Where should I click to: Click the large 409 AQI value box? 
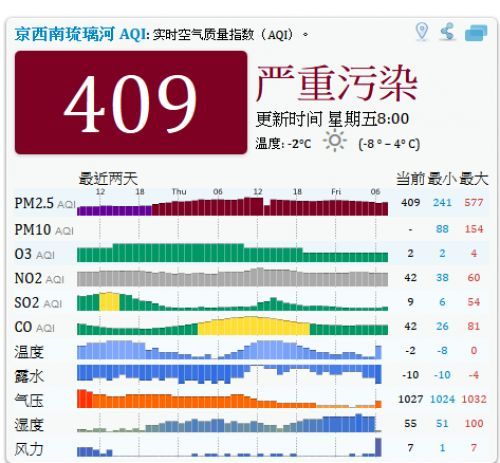pyautogui.click(x=131, y=102)
